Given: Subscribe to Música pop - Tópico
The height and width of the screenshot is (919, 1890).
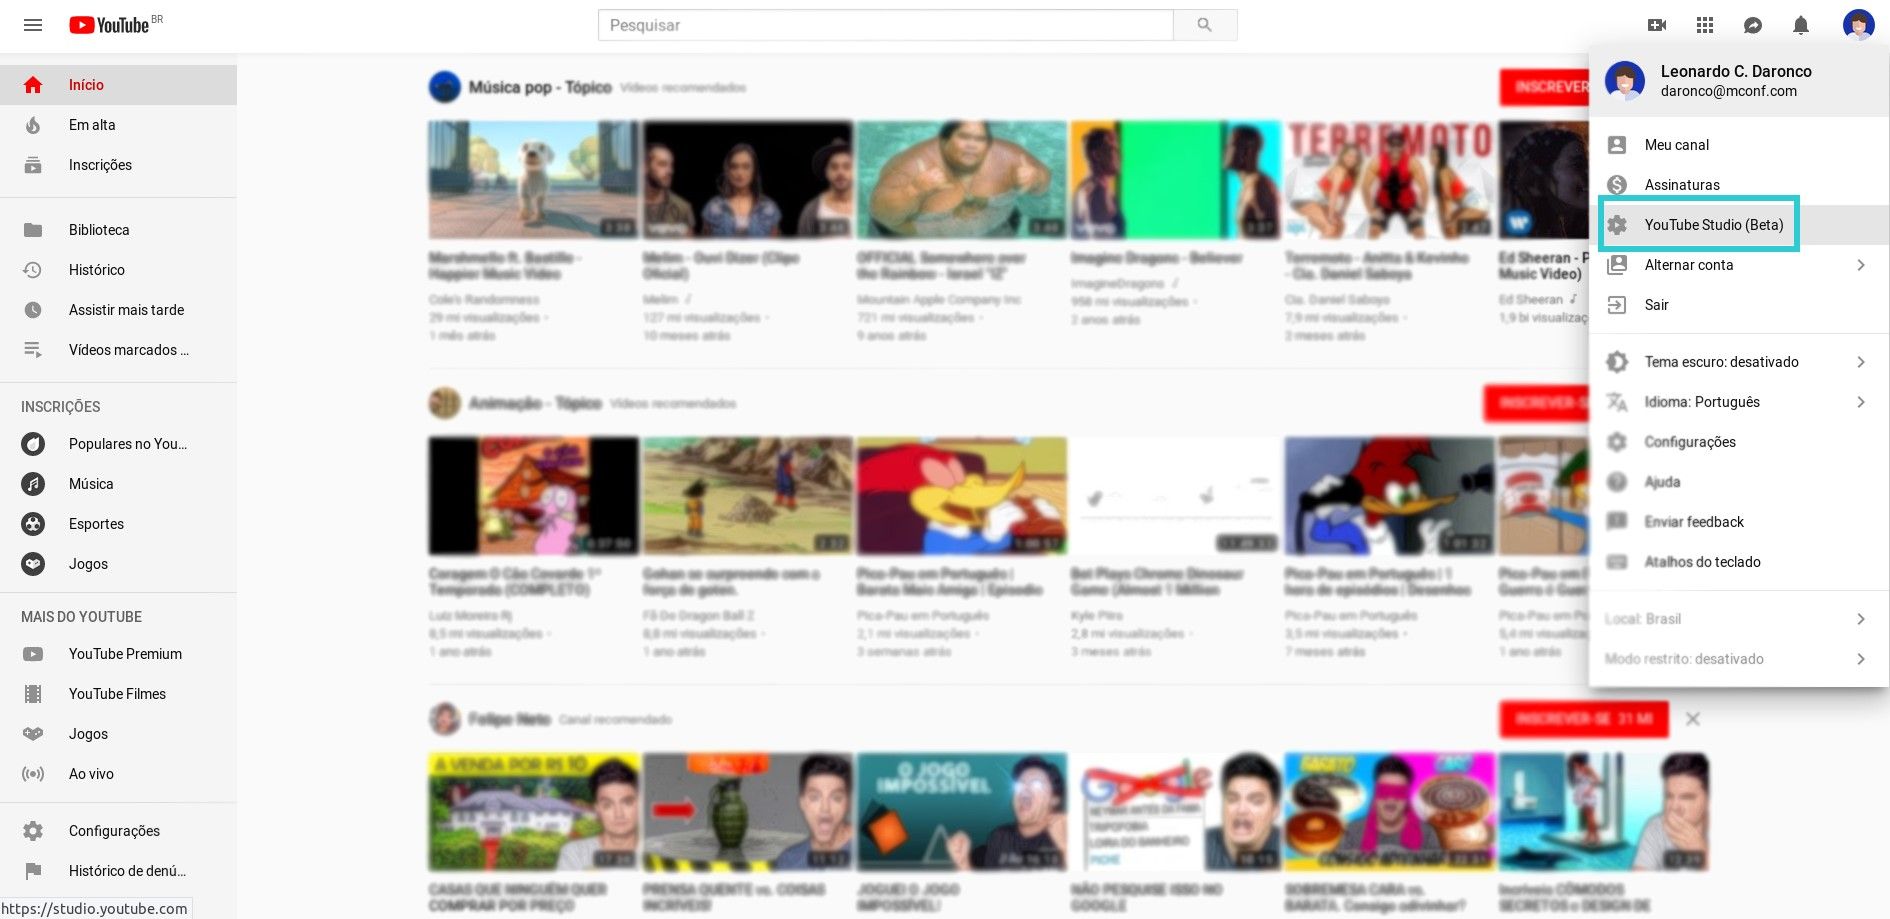Looking at the screenshot, I should [1544, 87].
